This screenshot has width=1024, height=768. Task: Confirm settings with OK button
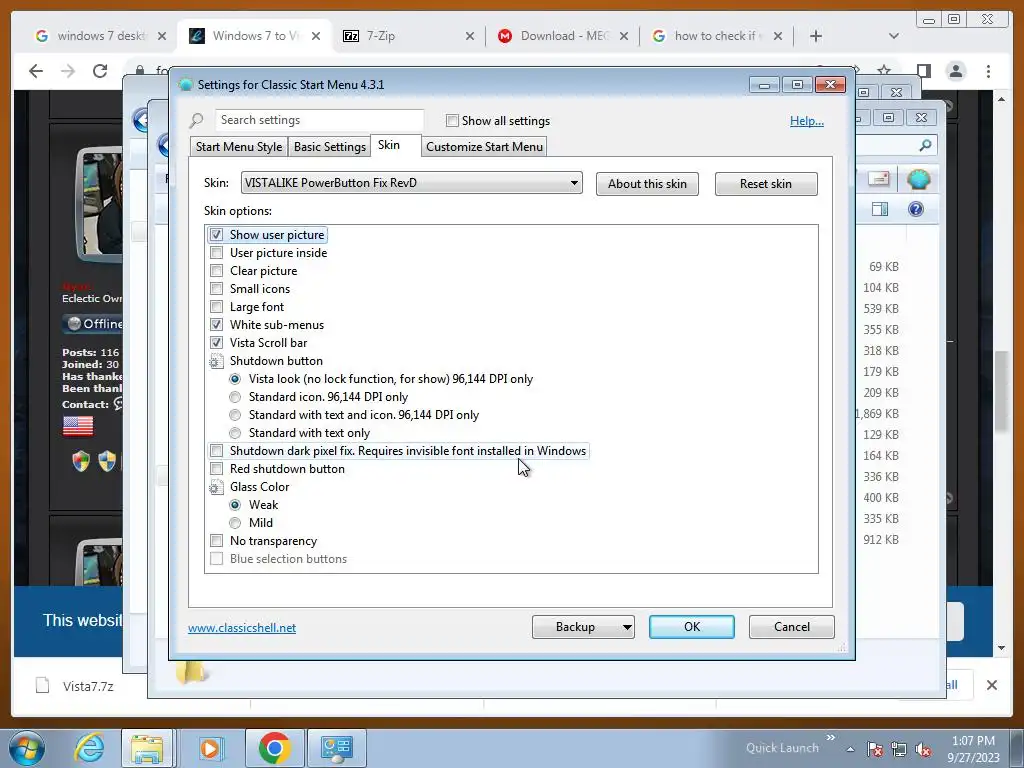pos(692,627)
